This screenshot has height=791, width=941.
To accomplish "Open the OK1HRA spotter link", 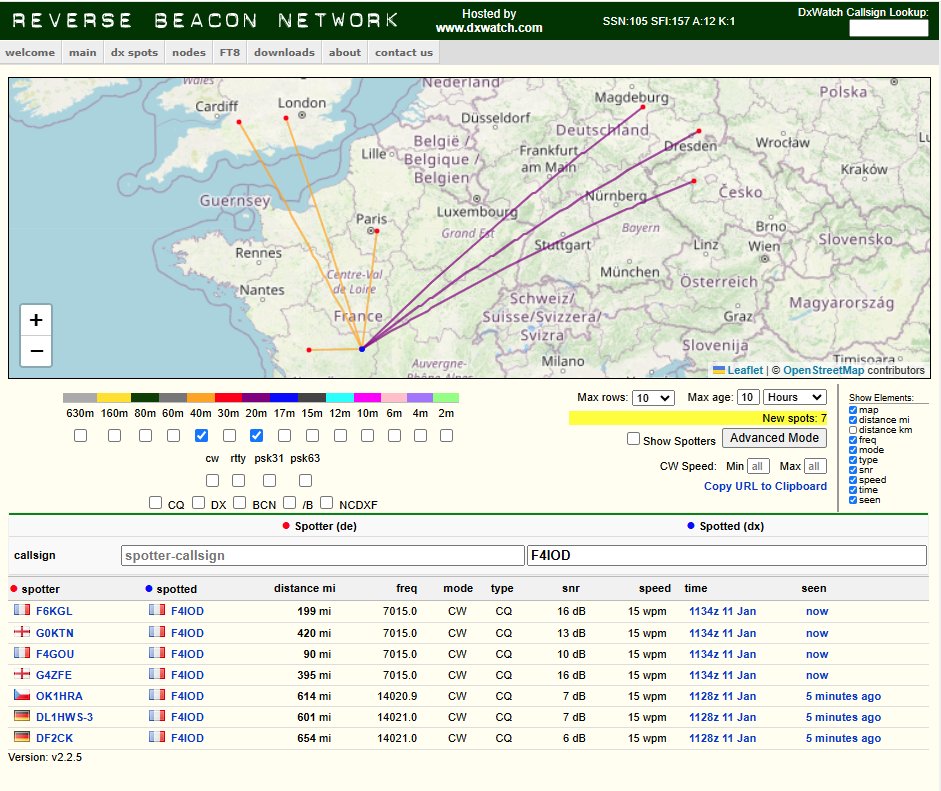I will (x=59, y=696).
